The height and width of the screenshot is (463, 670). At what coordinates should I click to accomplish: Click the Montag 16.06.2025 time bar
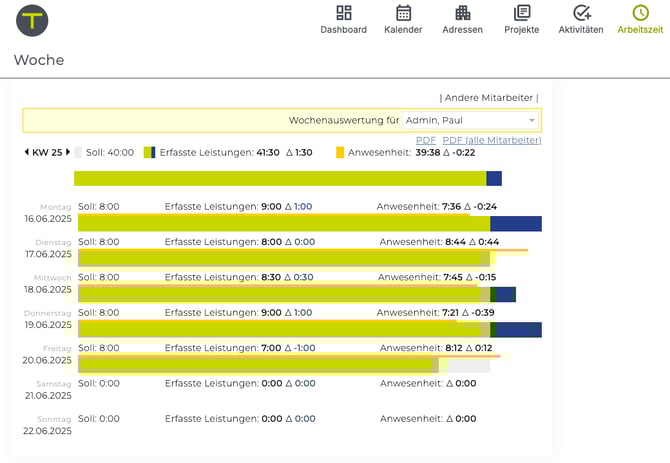310,223
